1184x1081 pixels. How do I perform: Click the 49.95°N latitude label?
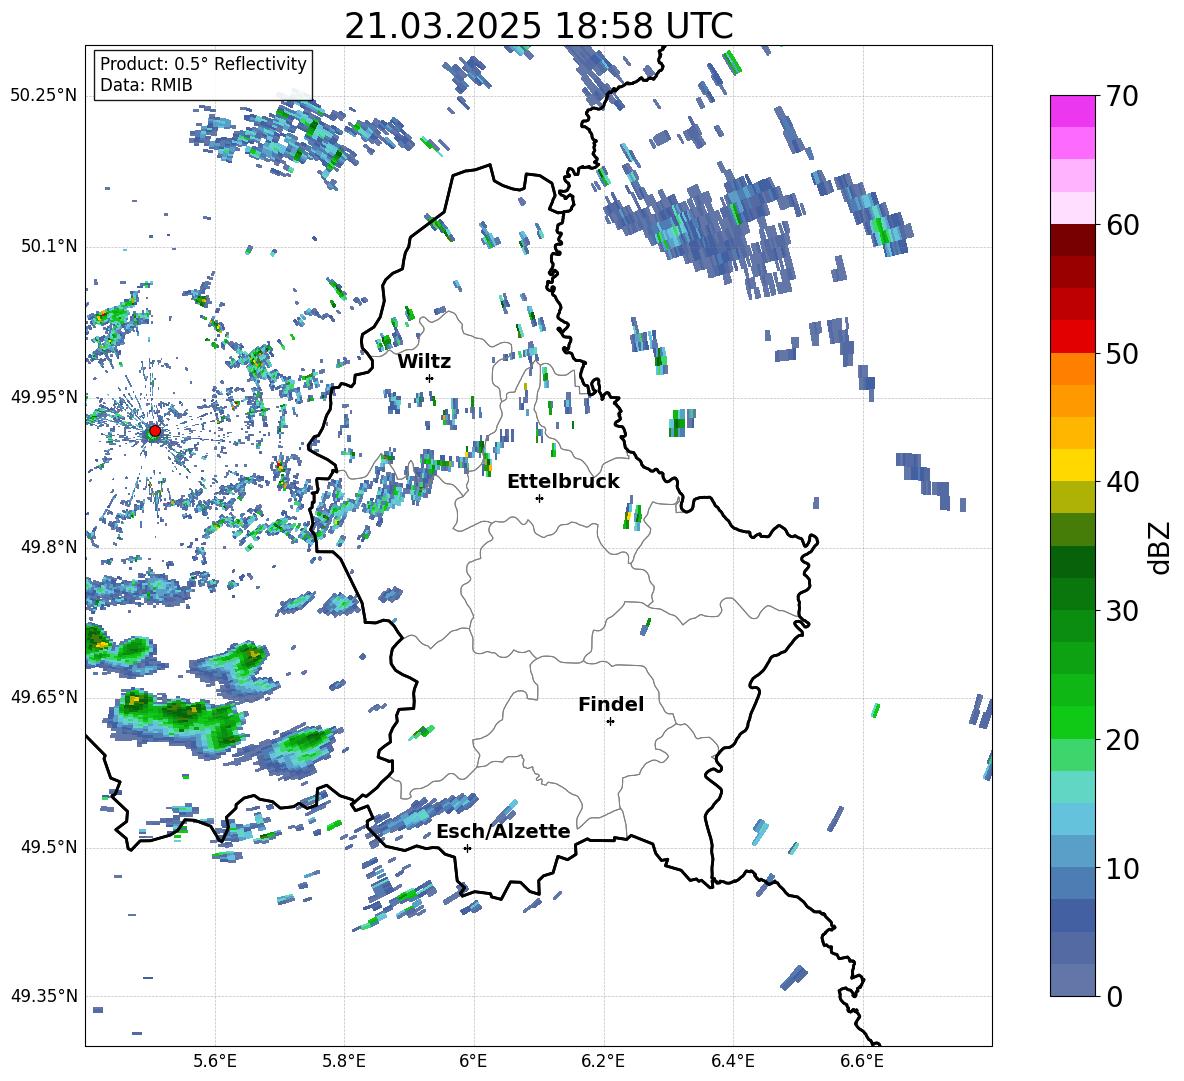coord(43,396)
